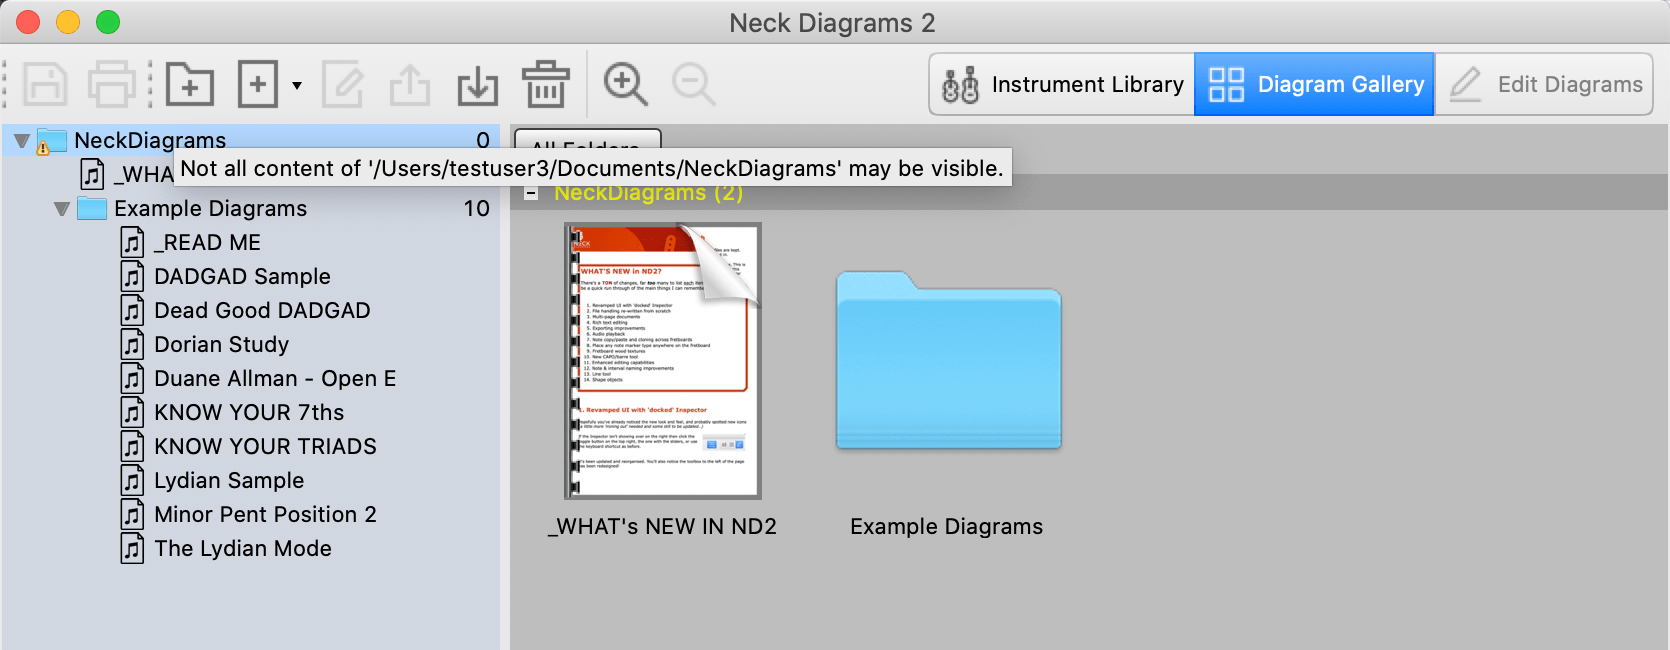Select the KNOW YOUR 7ths file

click(x=250, y=412)
